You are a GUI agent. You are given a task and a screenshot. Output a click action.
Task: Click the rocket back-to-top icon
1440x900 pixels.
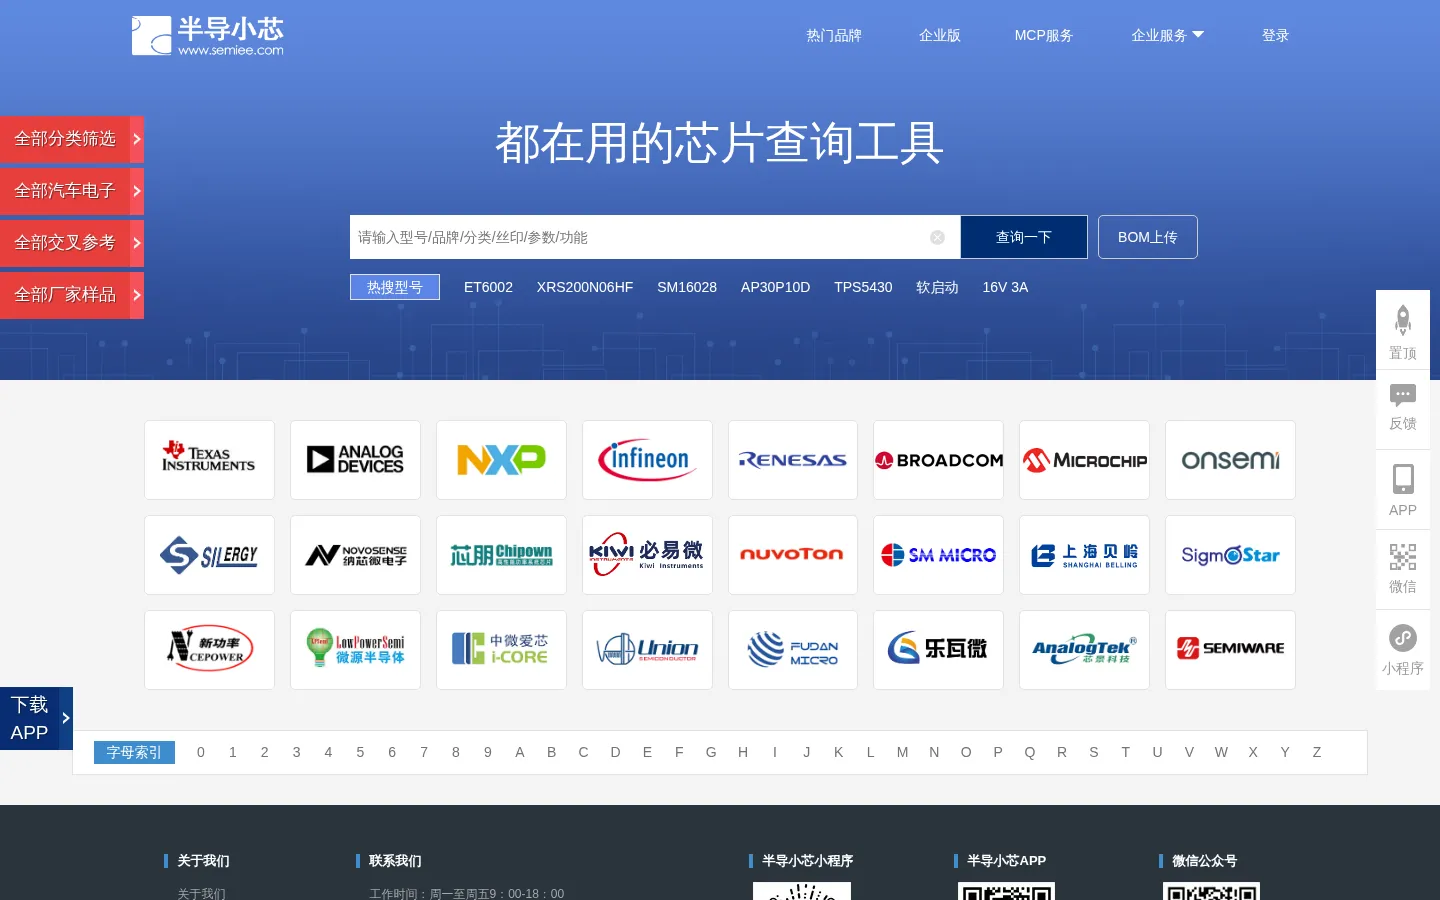pyautogui.click(x=1403, y=320)
